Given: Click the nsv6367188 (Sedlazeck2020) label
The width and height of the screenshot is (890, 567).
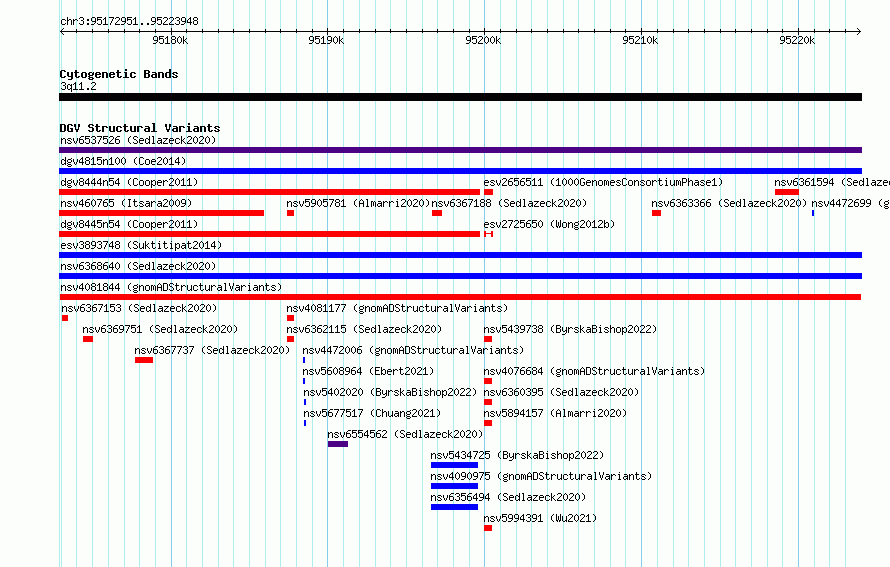Looking at the screenshot, I should [509, 203].
